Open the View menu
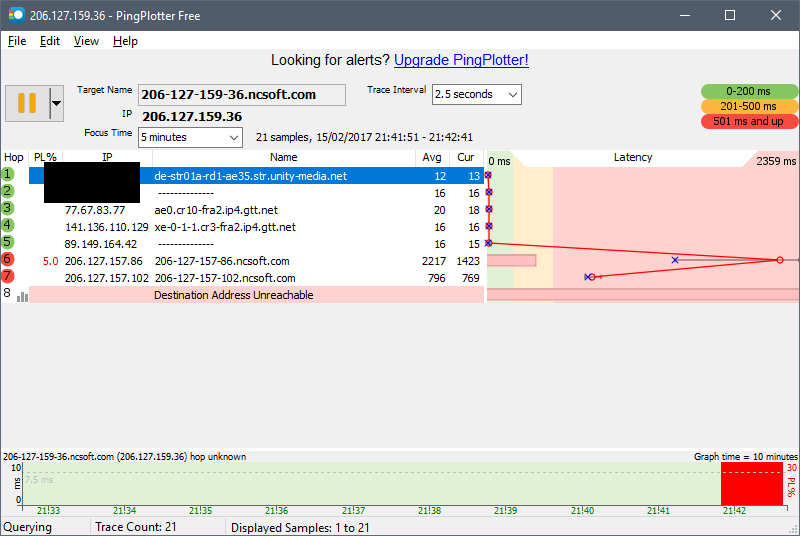This screenshot has height=536, width=800. point(86,41)
